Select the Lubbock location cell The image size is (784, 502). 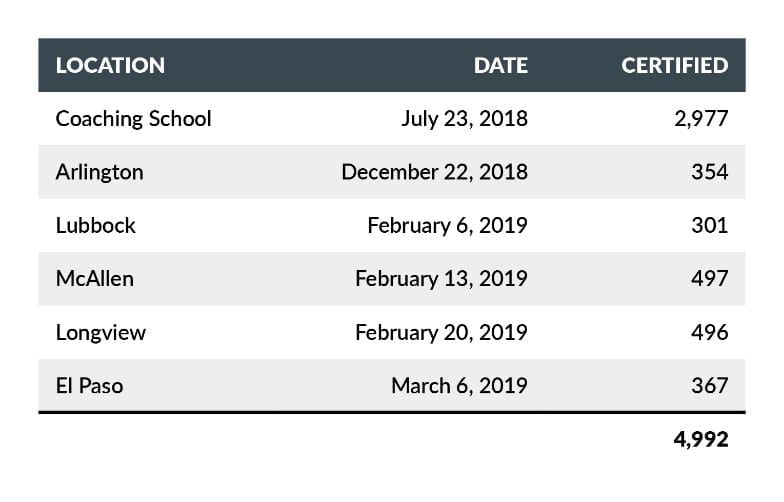pos(95,225)
